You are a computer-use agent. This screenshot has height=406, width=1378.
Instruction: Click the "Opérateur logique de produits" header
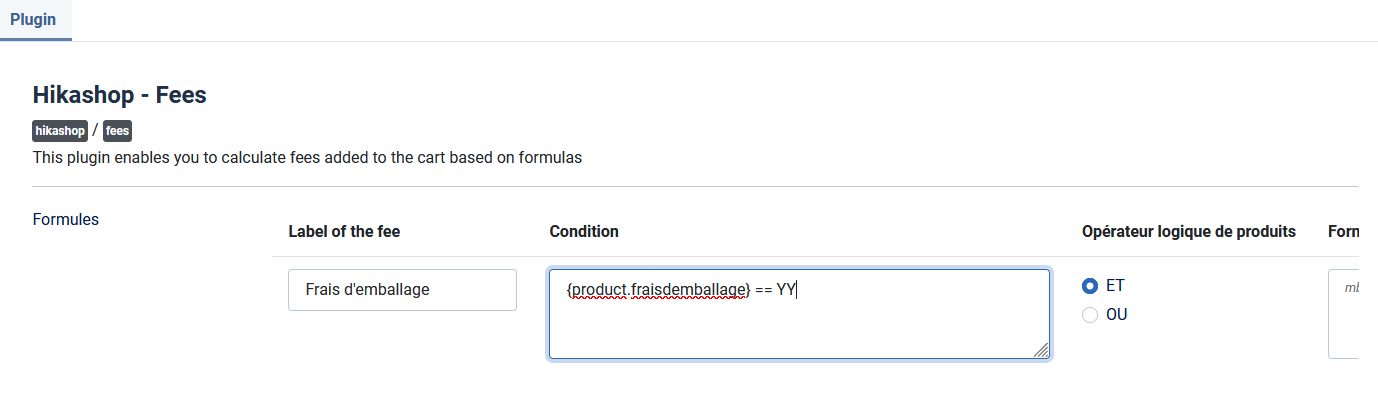[x=1189, y=232]
